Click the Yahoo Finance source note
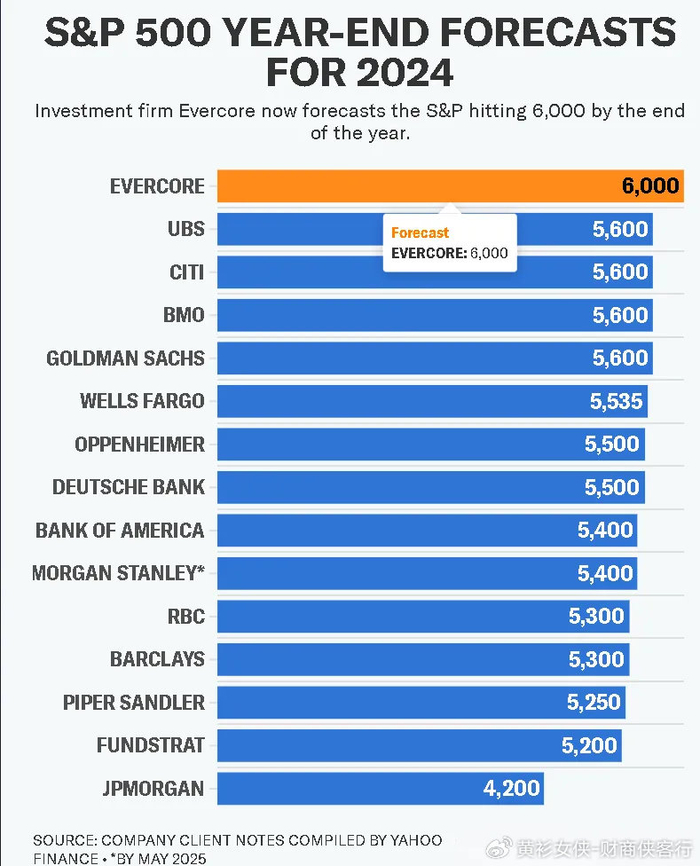 point(238,849)
